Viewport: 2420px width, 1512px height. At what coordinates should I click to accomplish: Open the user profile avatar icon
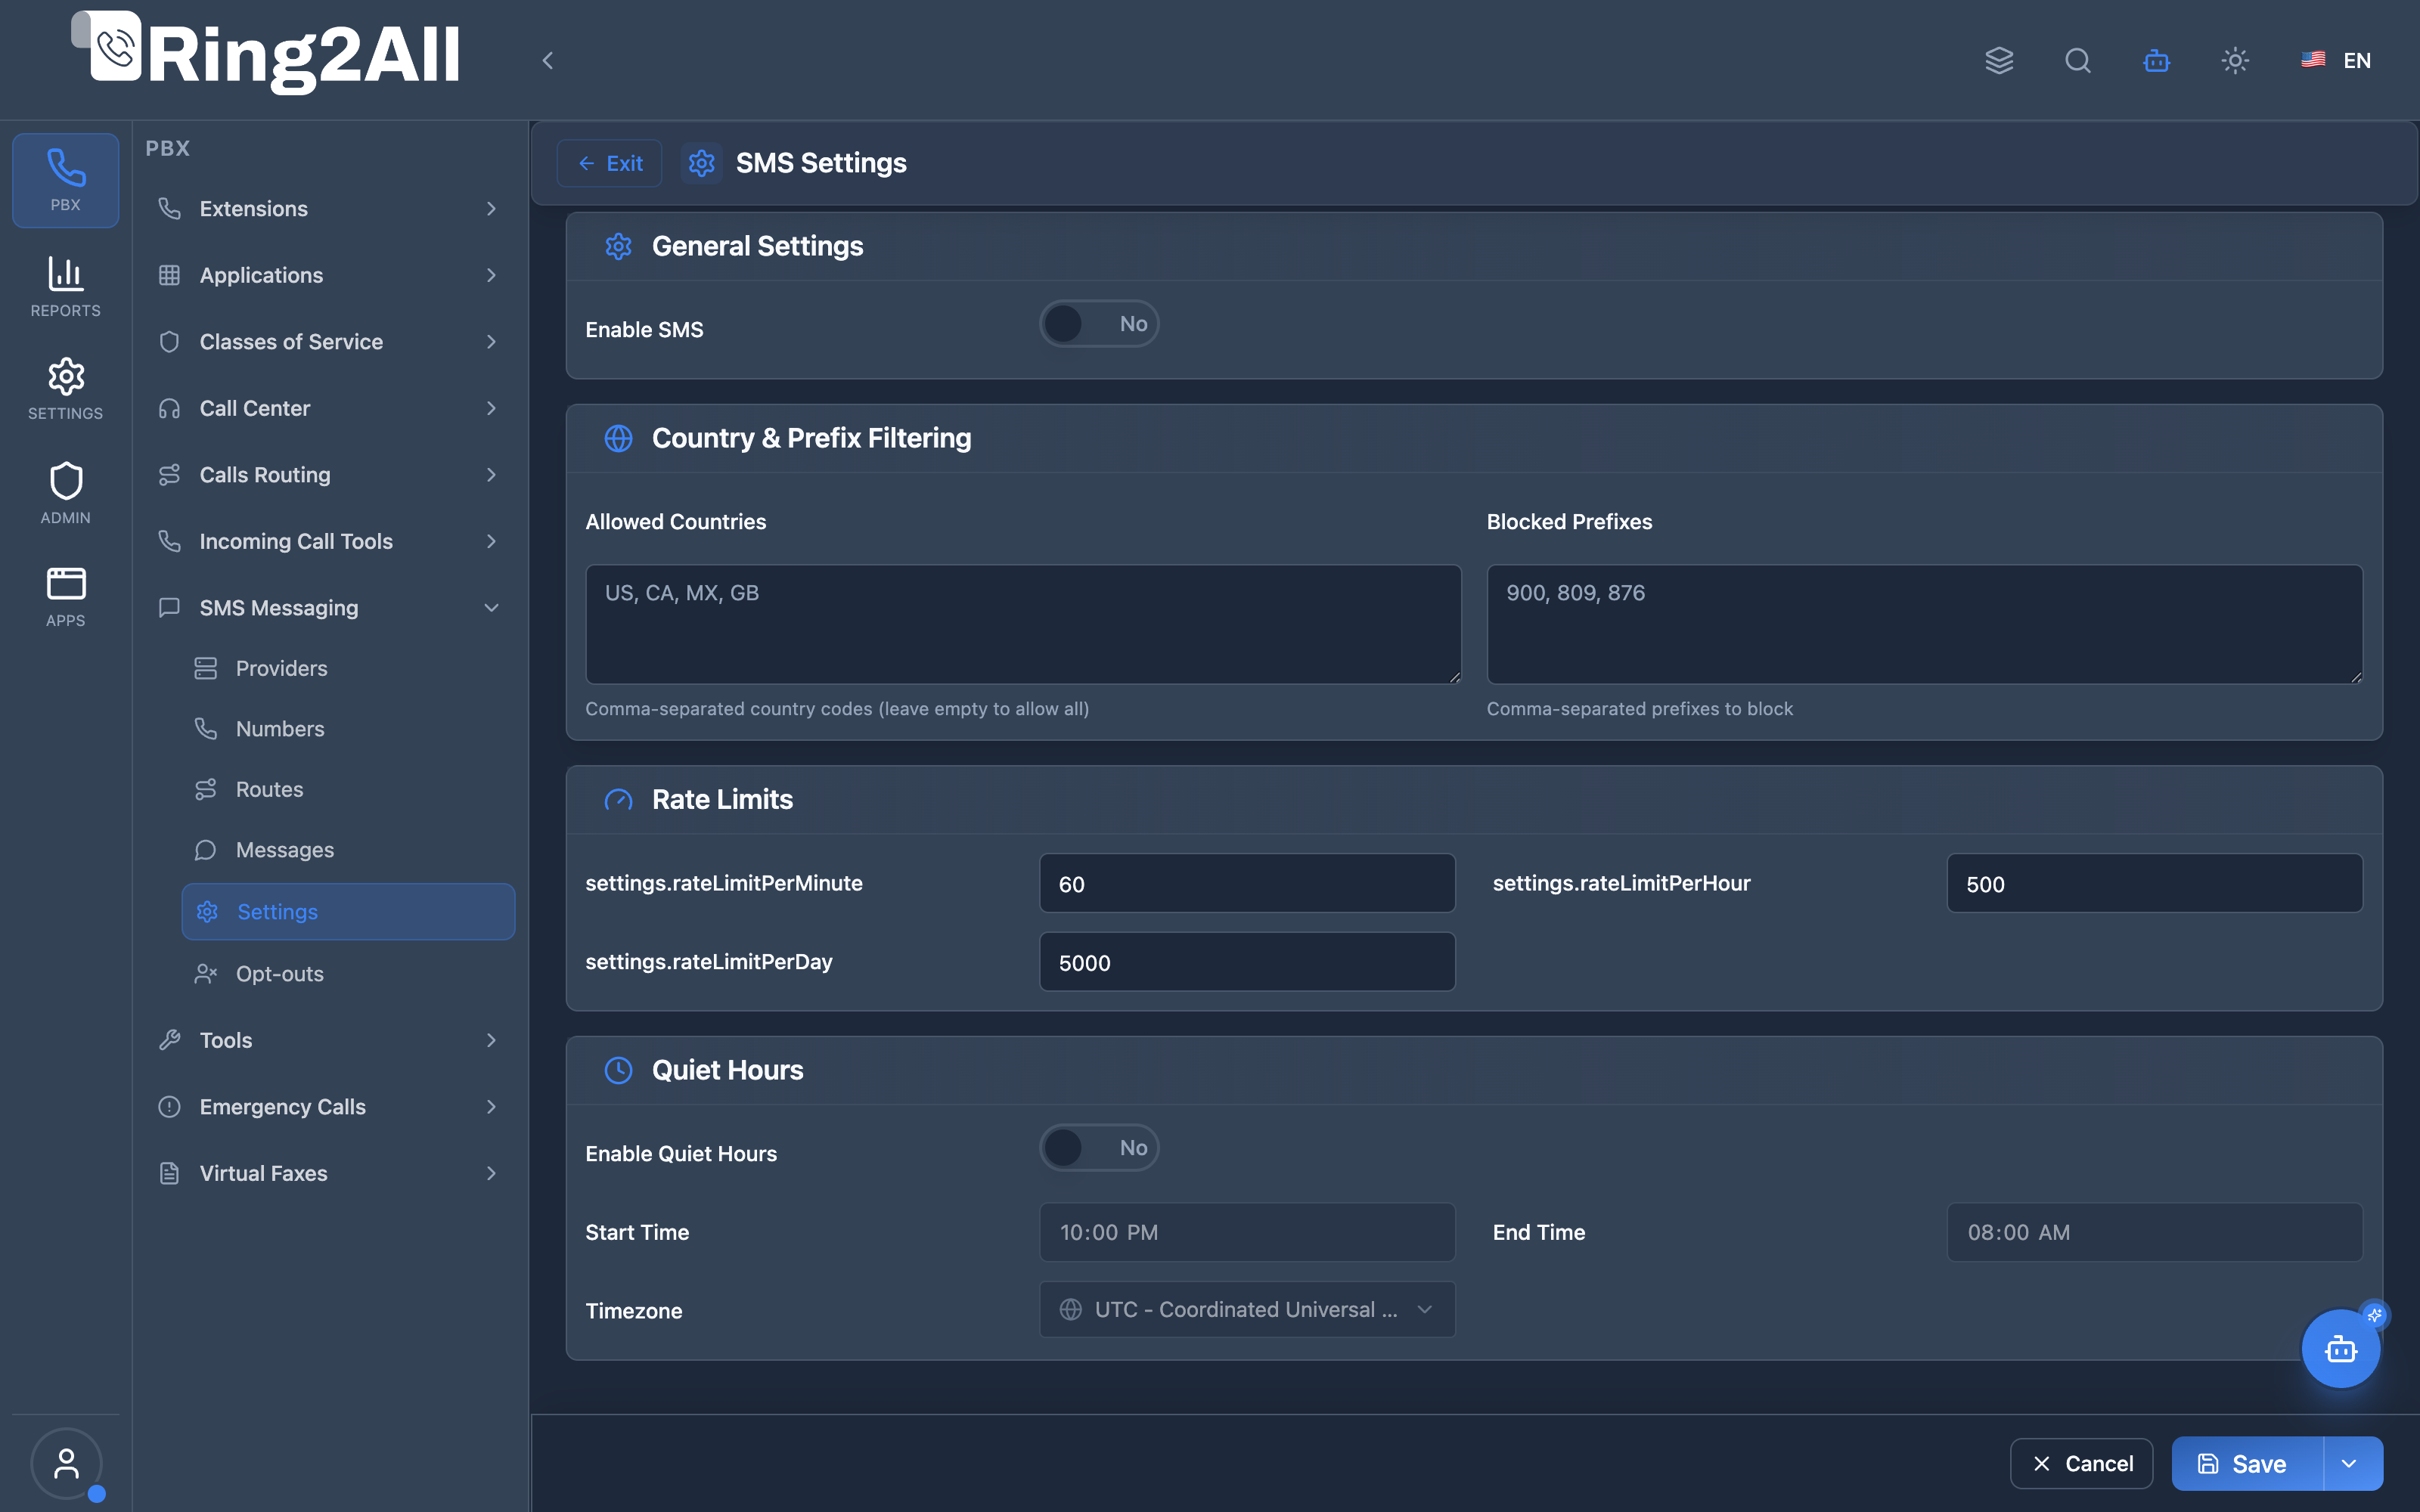pyautogui.click(x=66, y=1463)
